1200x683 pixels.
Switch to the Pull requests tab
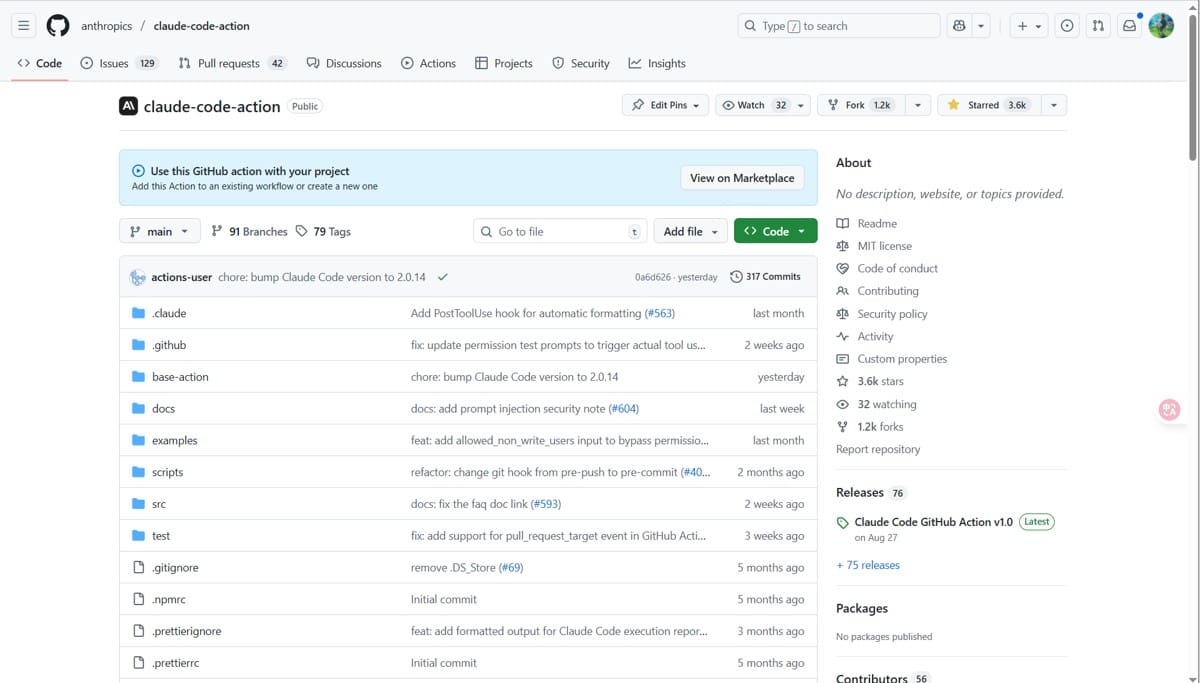tap(232, 63)
